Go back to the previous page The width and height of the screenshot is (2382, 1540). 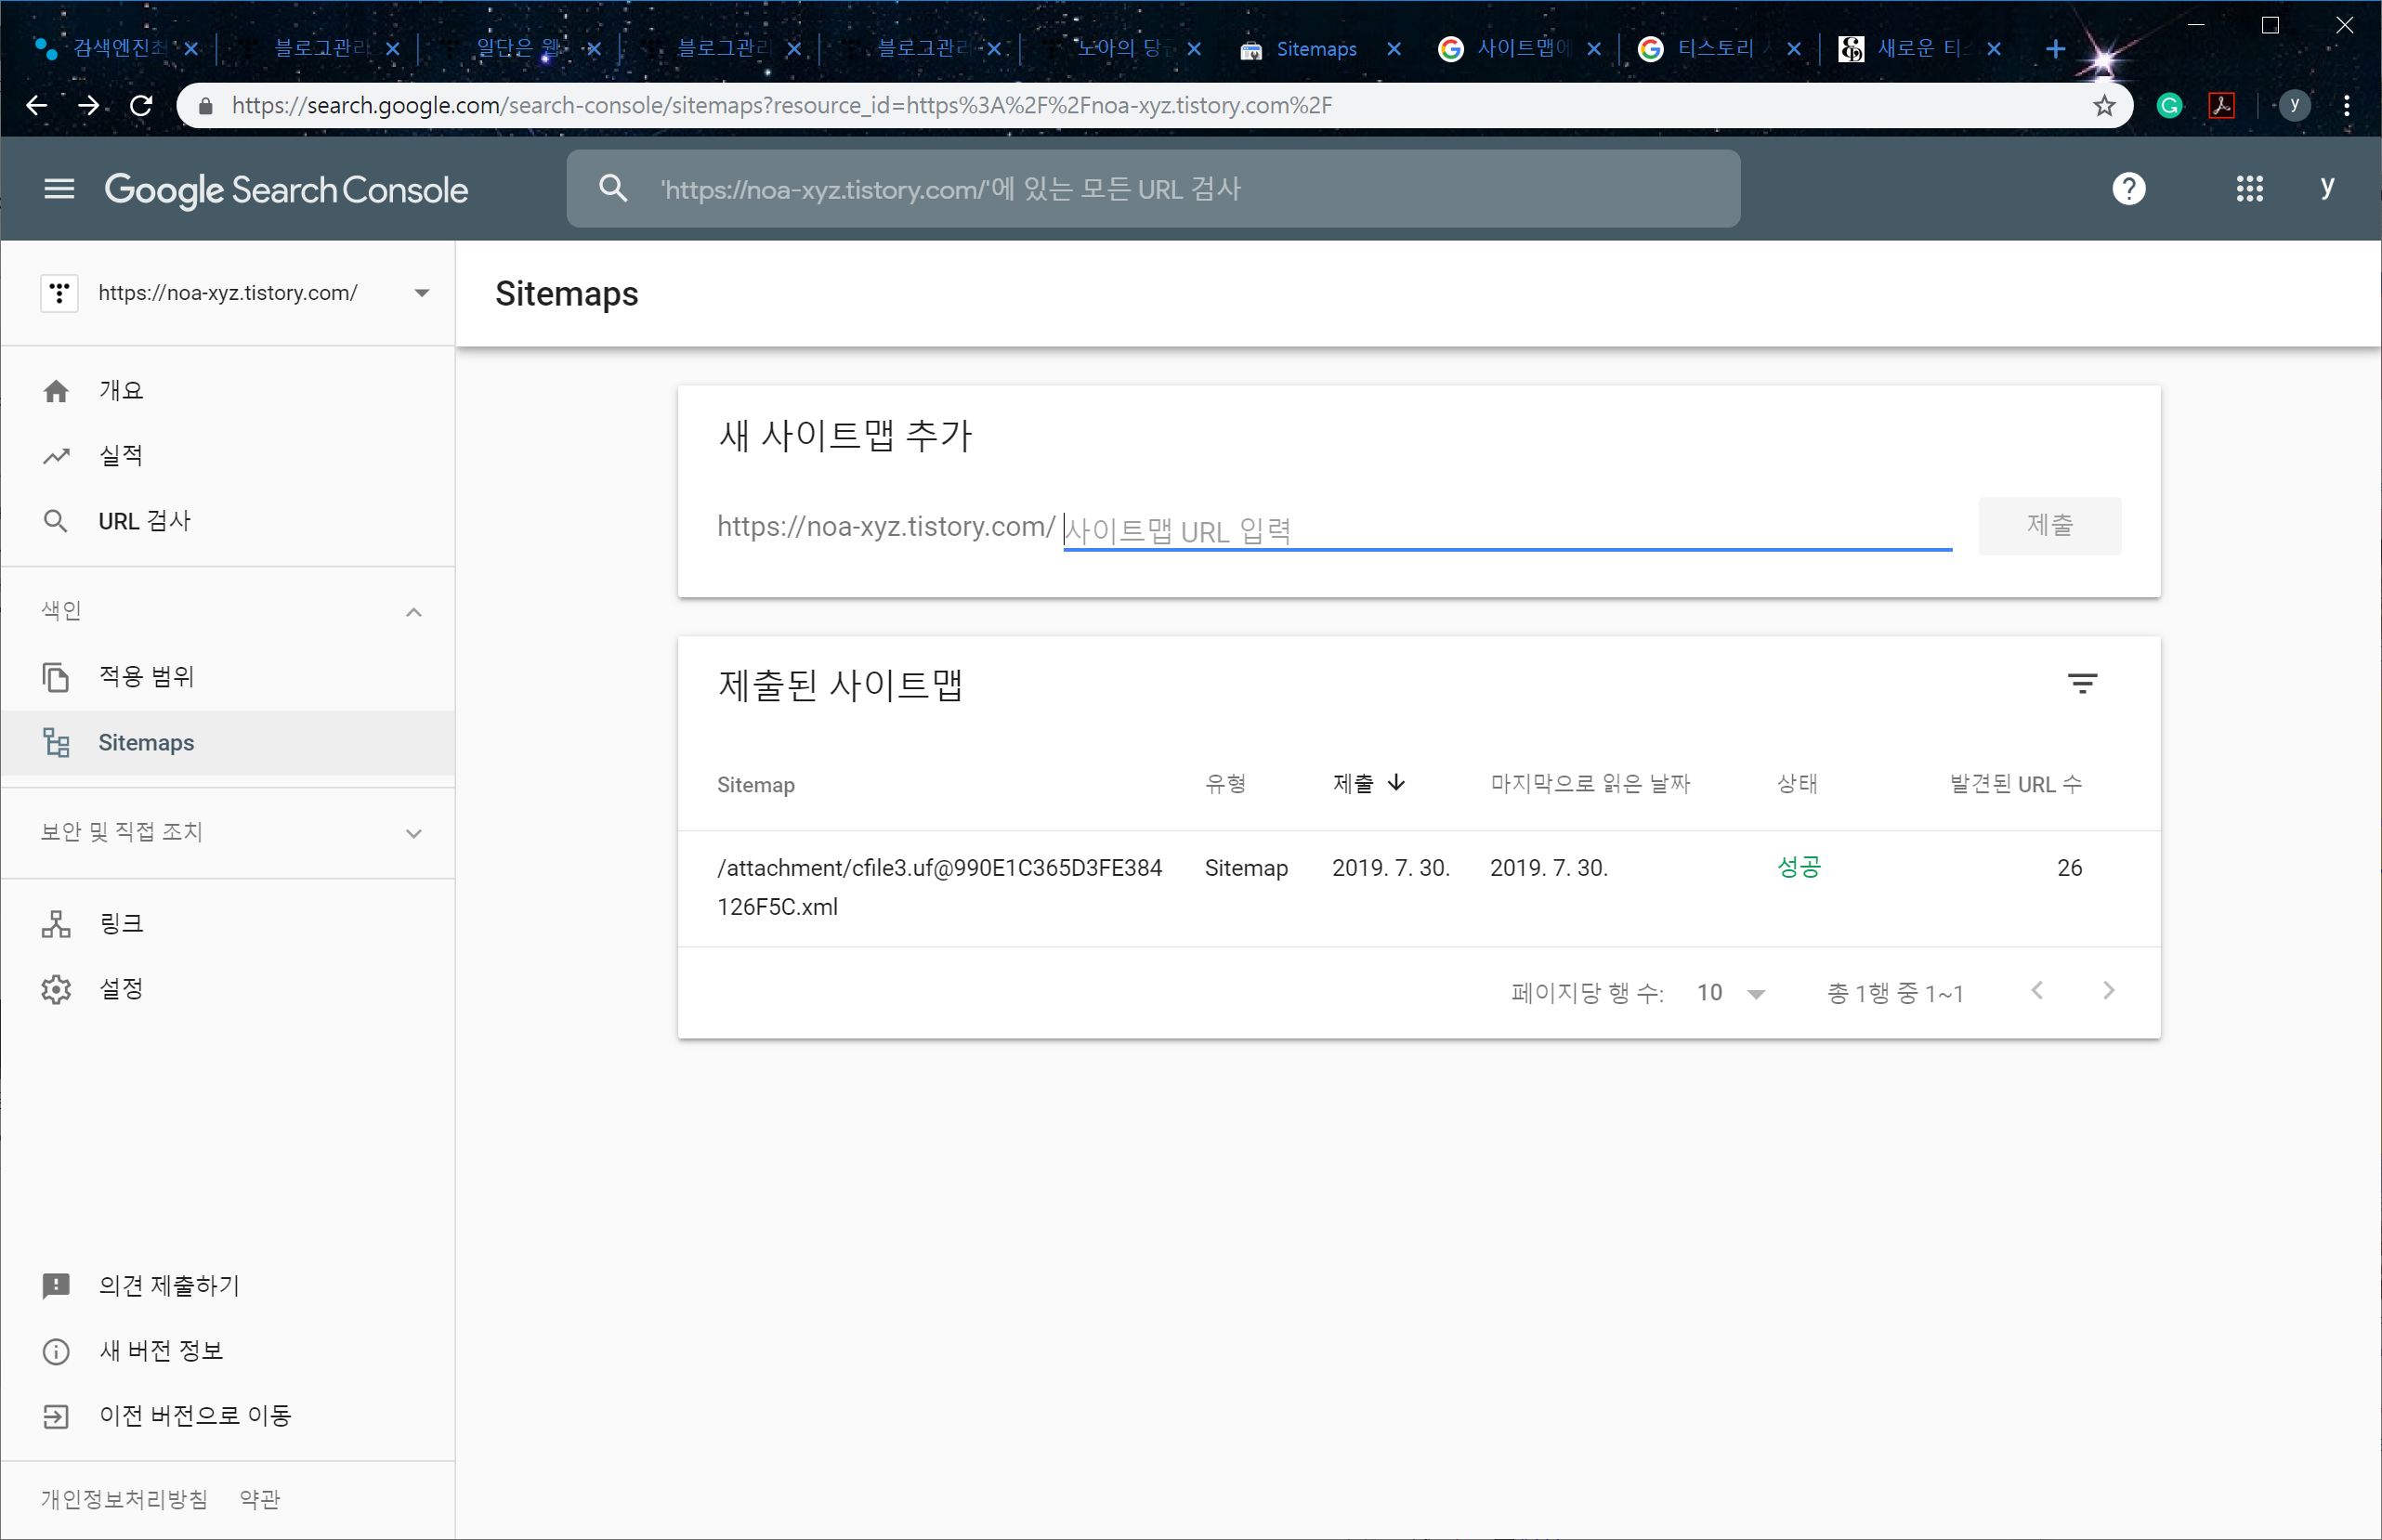37,105
